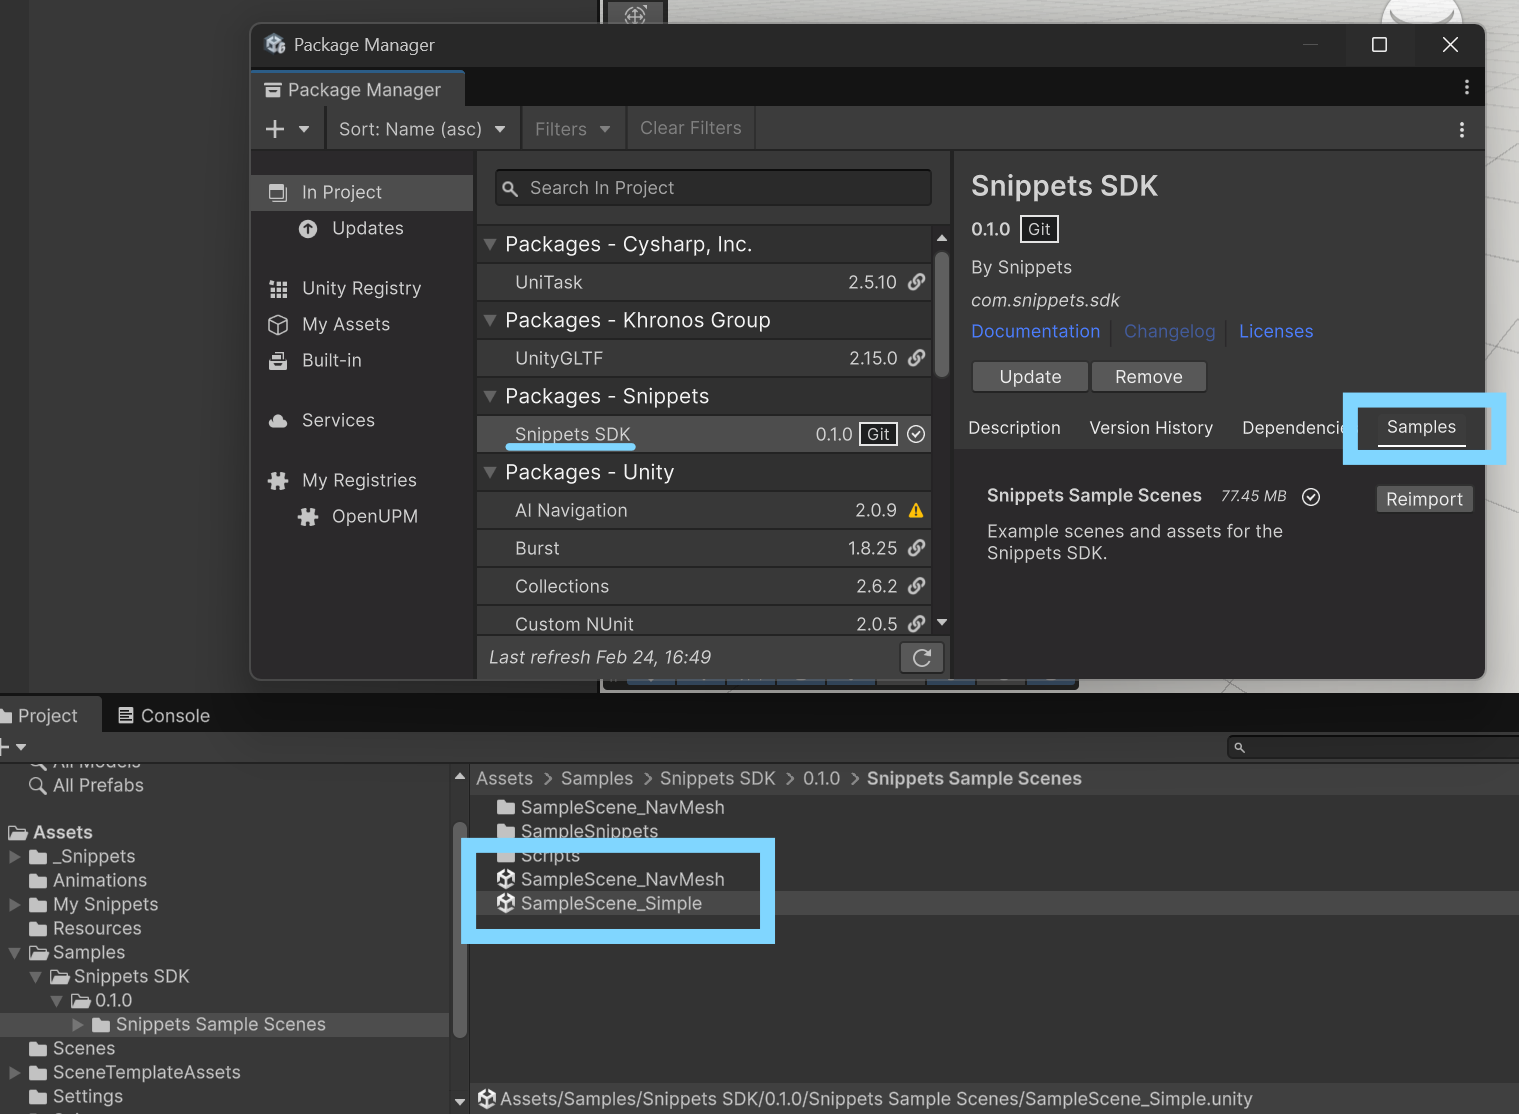Click Clear Filters button
The width and height of the screenshot is (1519, 1114).
[x=691, y=128]
